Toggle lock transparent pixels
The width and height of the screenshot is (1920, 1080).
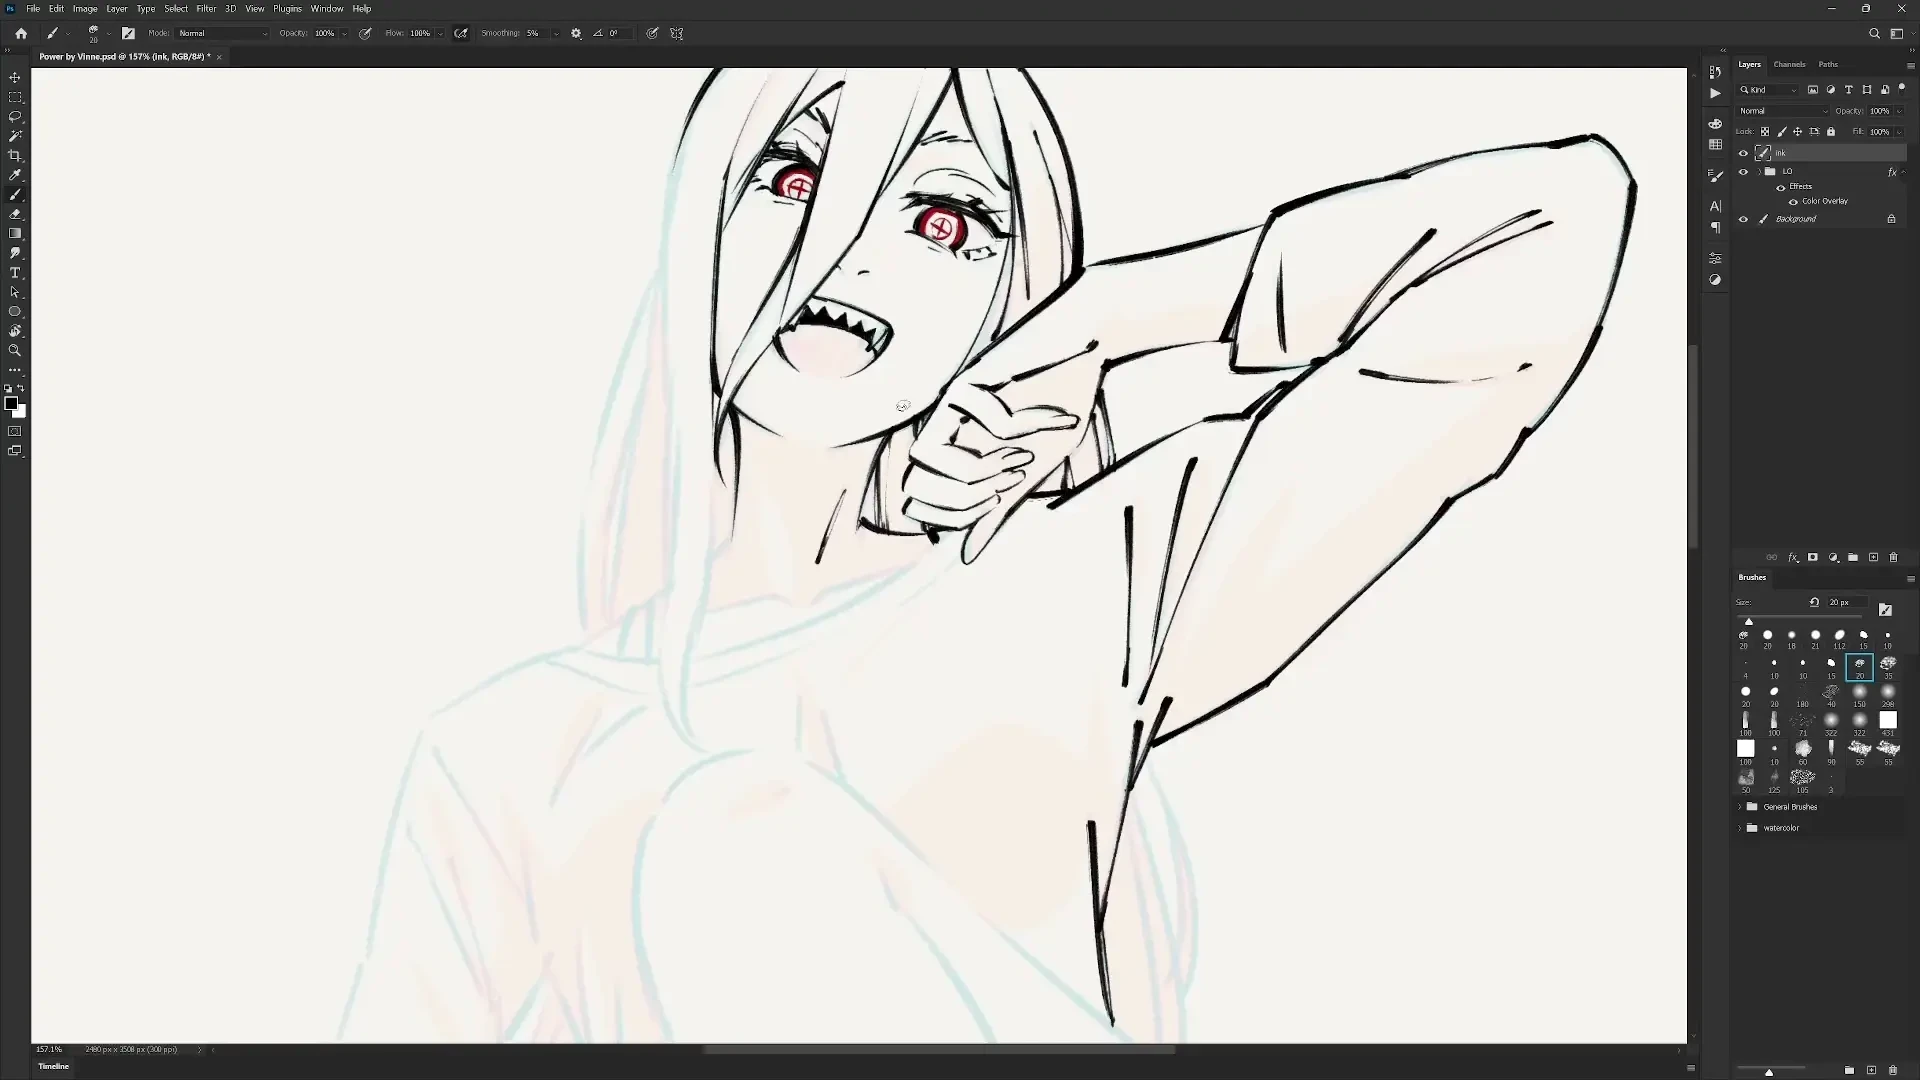click(x=1765, y=131)
